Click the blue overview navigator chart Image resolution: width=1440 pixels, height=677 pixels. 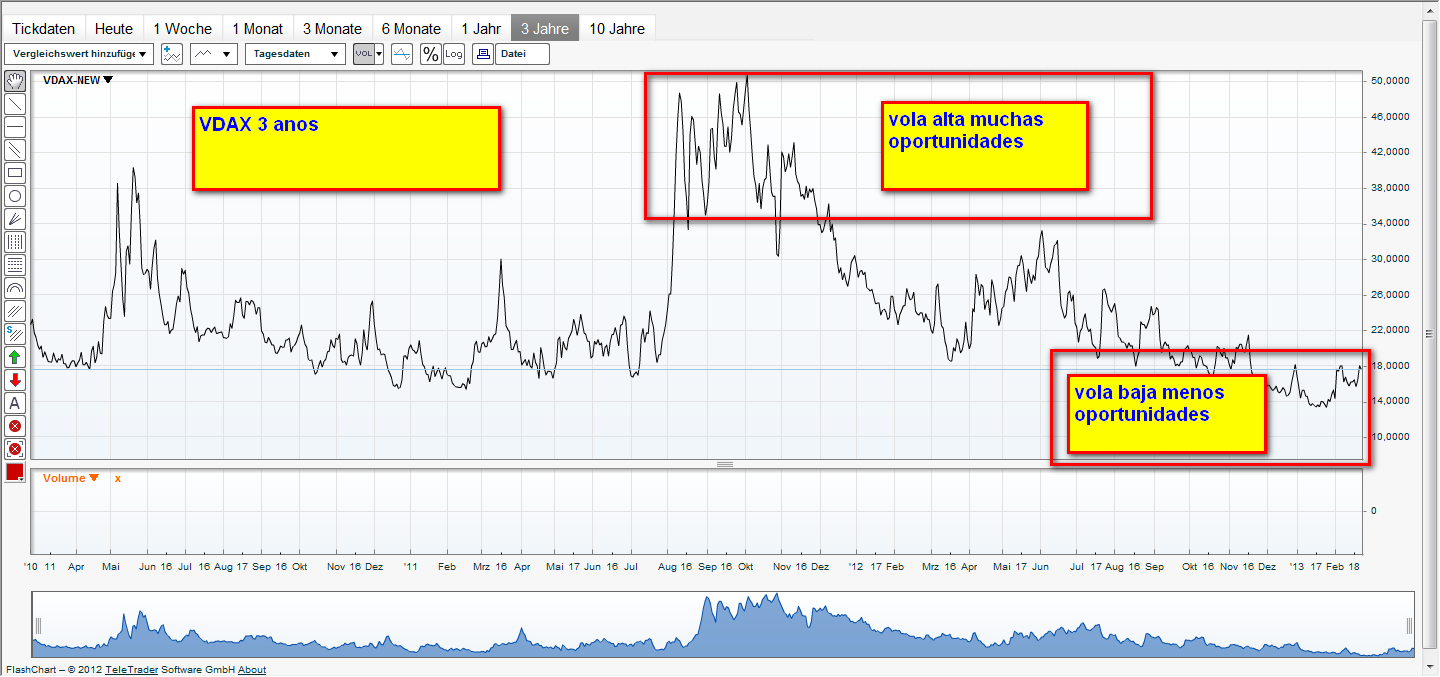tap(725, 624)
